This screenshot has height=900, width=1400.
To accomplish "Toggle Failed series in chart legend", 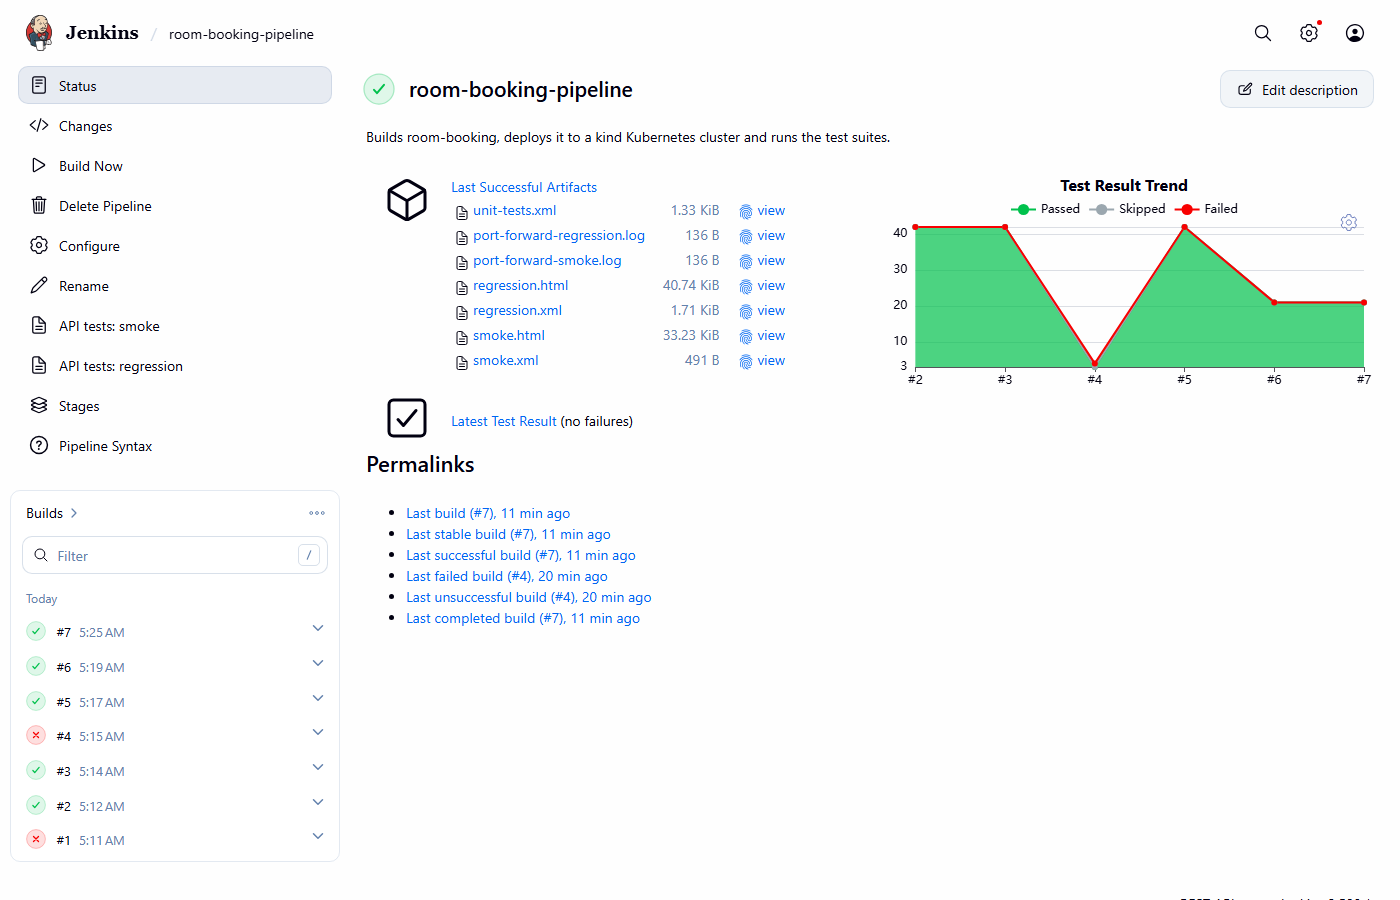I will pyautogui.click(x=1207, y=209).
